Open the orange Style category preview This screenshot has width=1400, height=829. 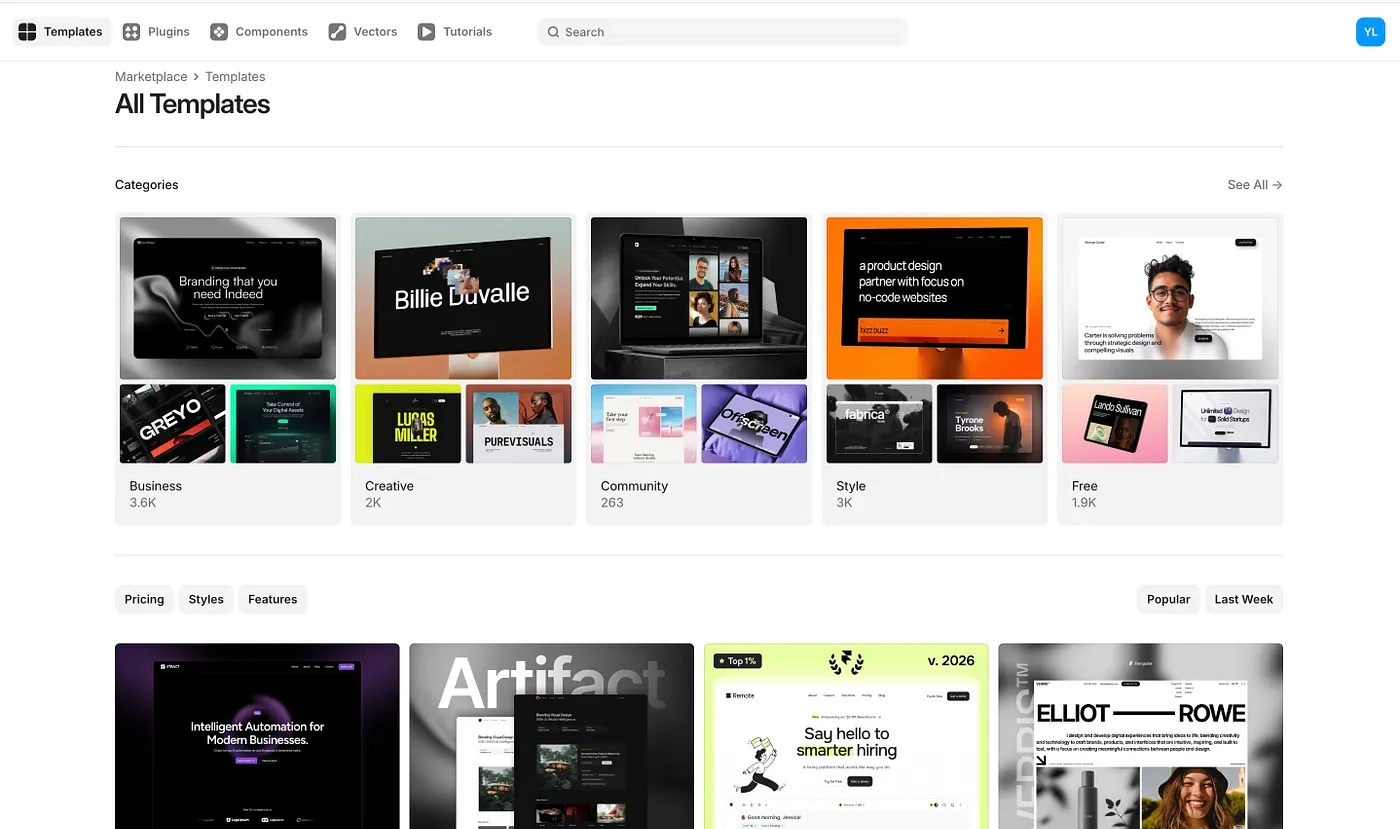point(934,298)
